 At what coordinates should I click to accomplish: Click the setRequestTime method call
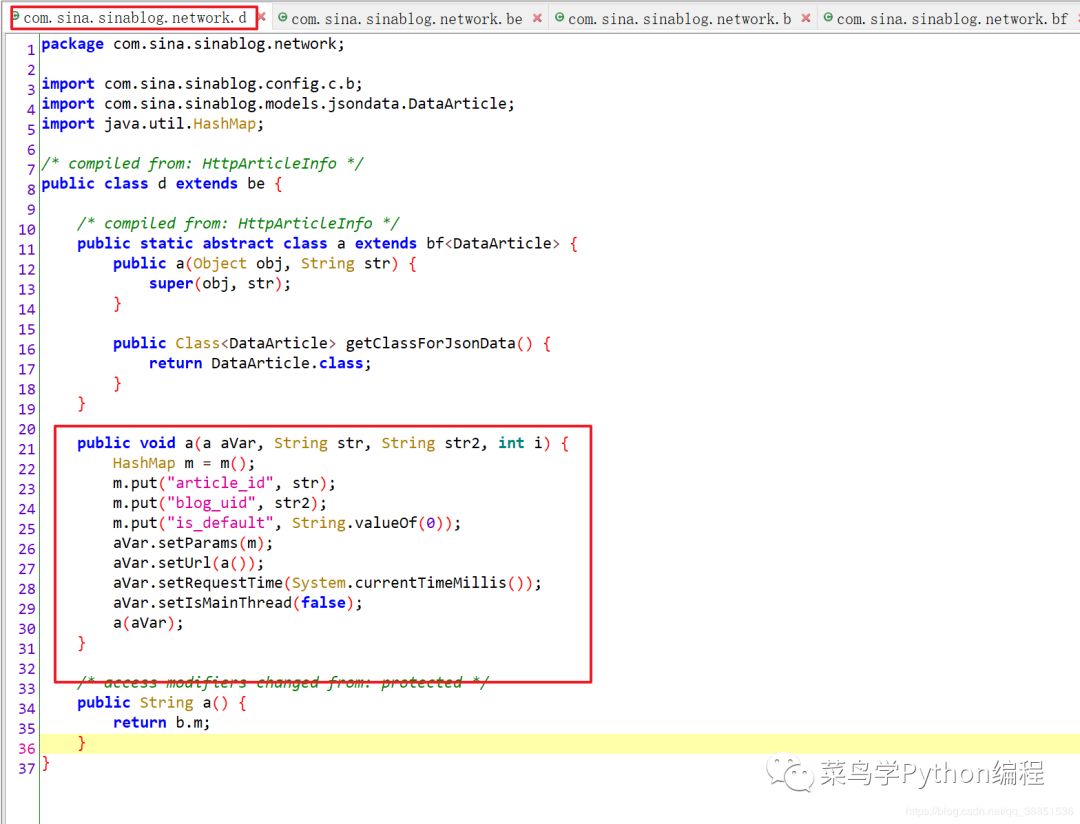click(220, 584)
